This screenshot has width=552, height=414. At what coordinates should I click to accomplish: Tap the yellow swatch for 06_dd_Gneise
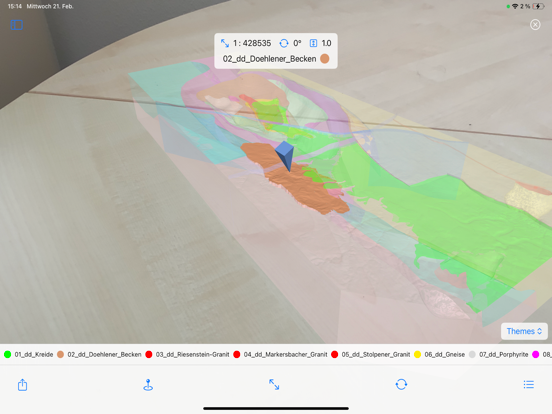tap(418, 355)
